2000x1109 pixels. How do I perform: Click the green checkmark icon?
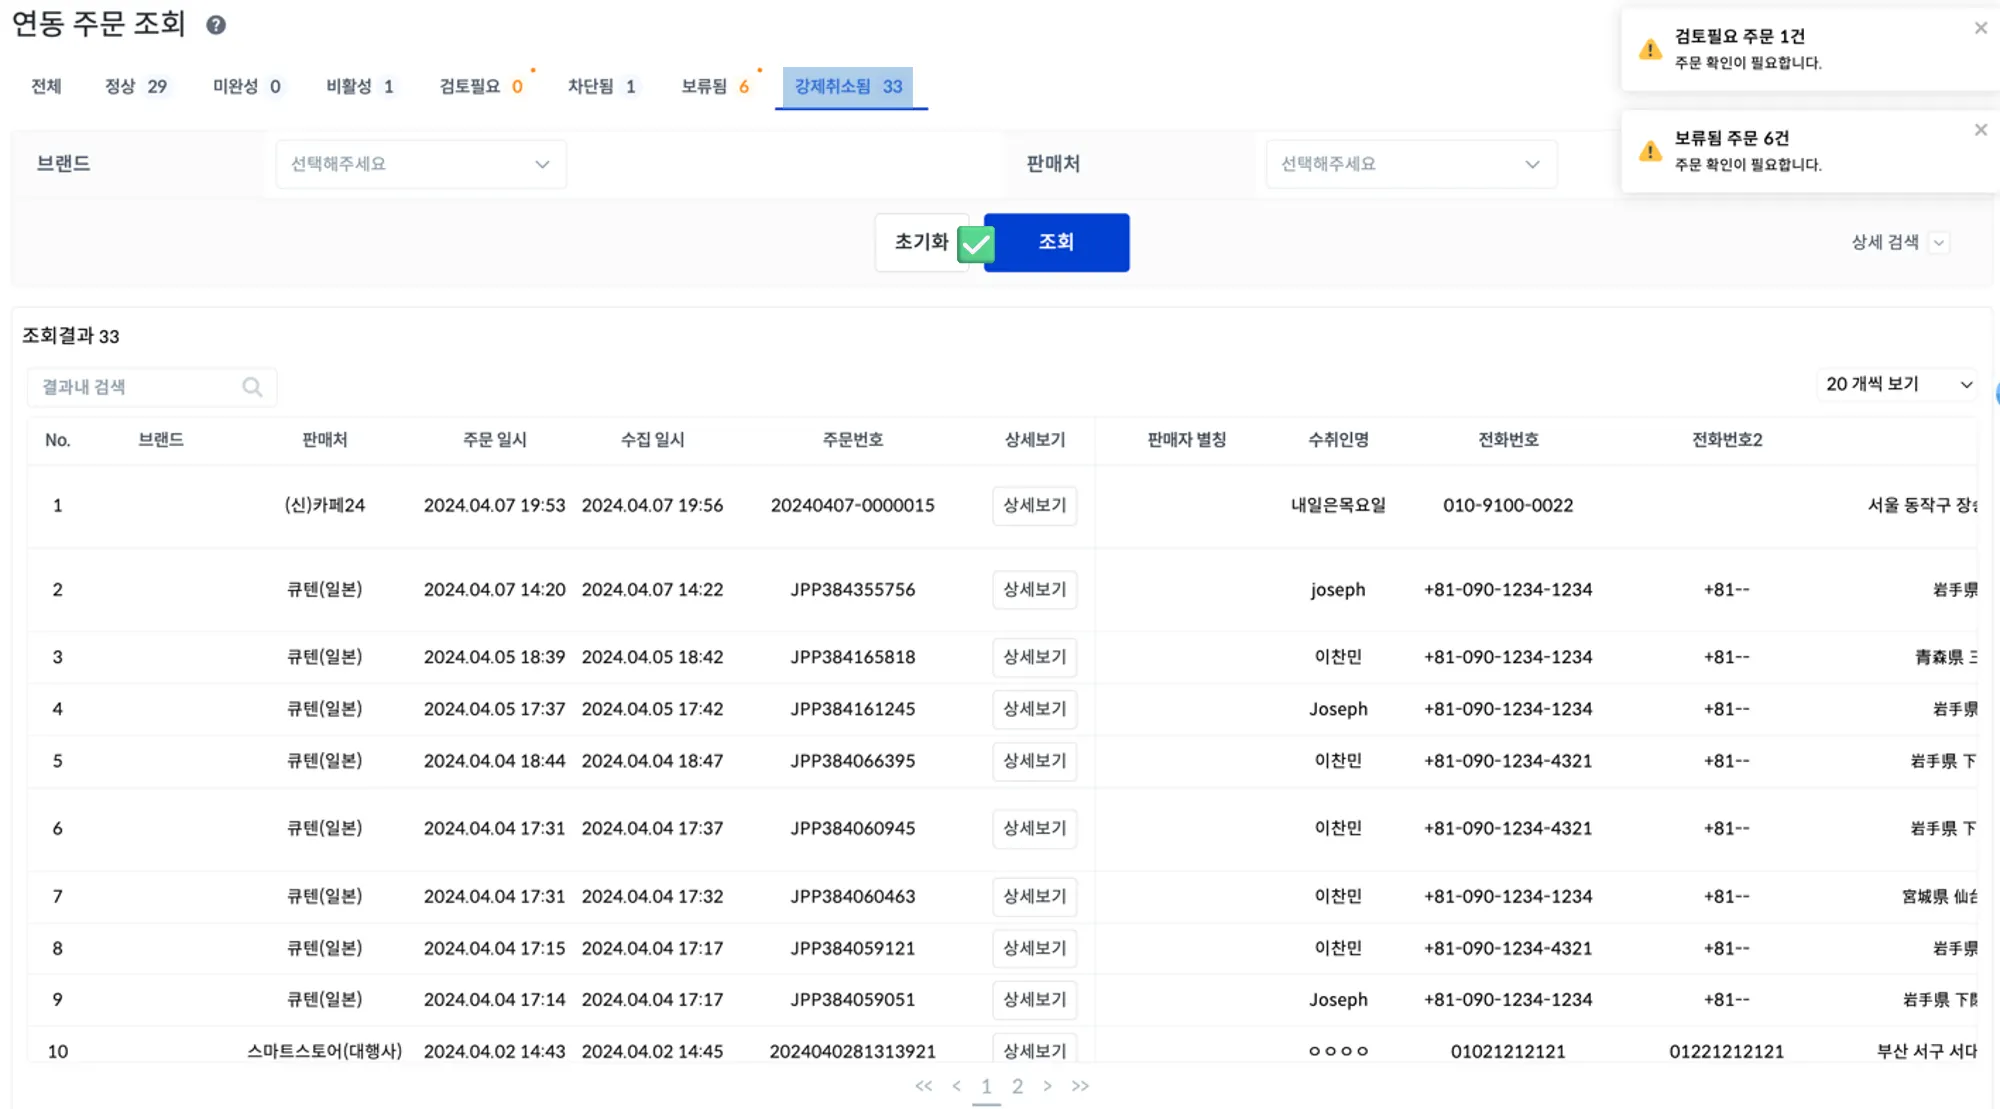(x=976, y=244)
